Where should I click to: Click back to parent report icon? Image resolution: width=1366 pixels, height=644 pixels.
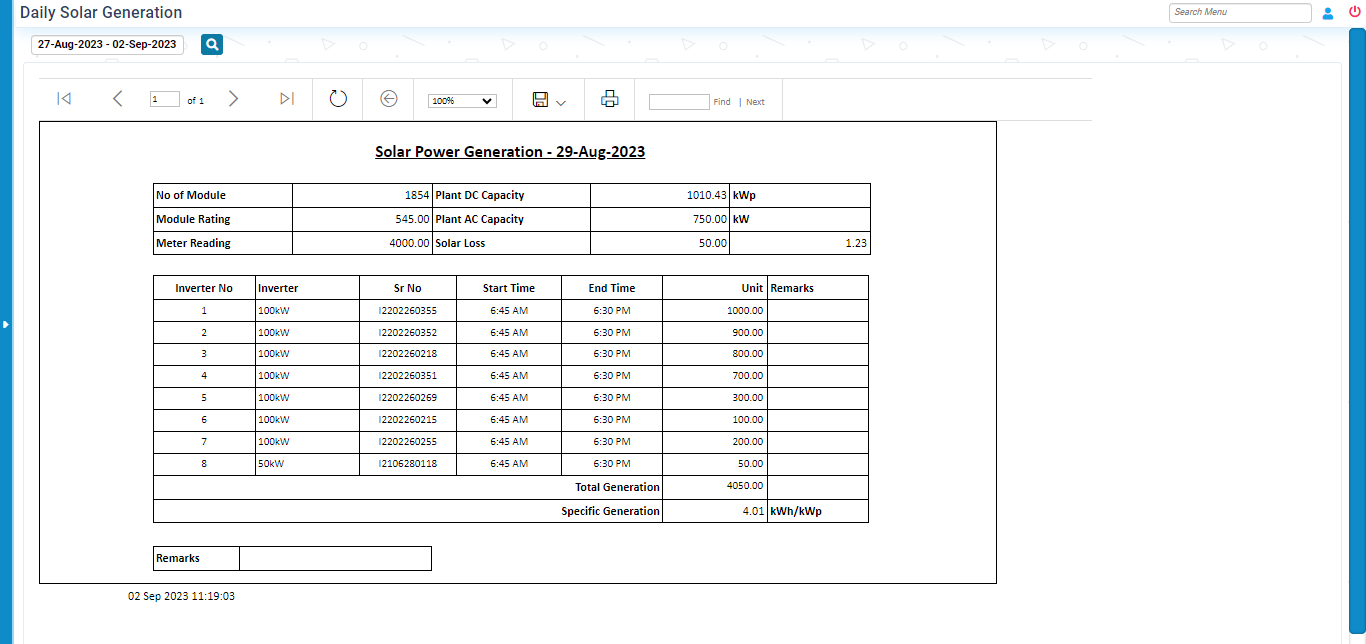(389, 99)
